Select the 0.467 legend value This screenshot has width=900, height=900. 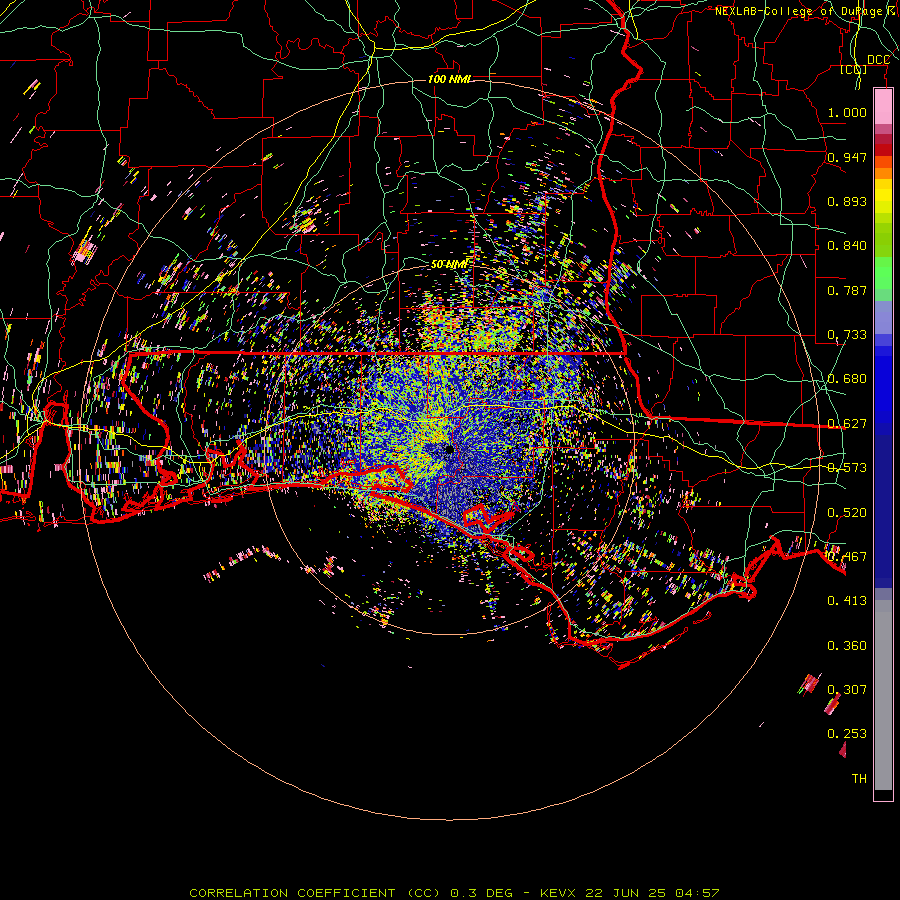tap(847, 556)
